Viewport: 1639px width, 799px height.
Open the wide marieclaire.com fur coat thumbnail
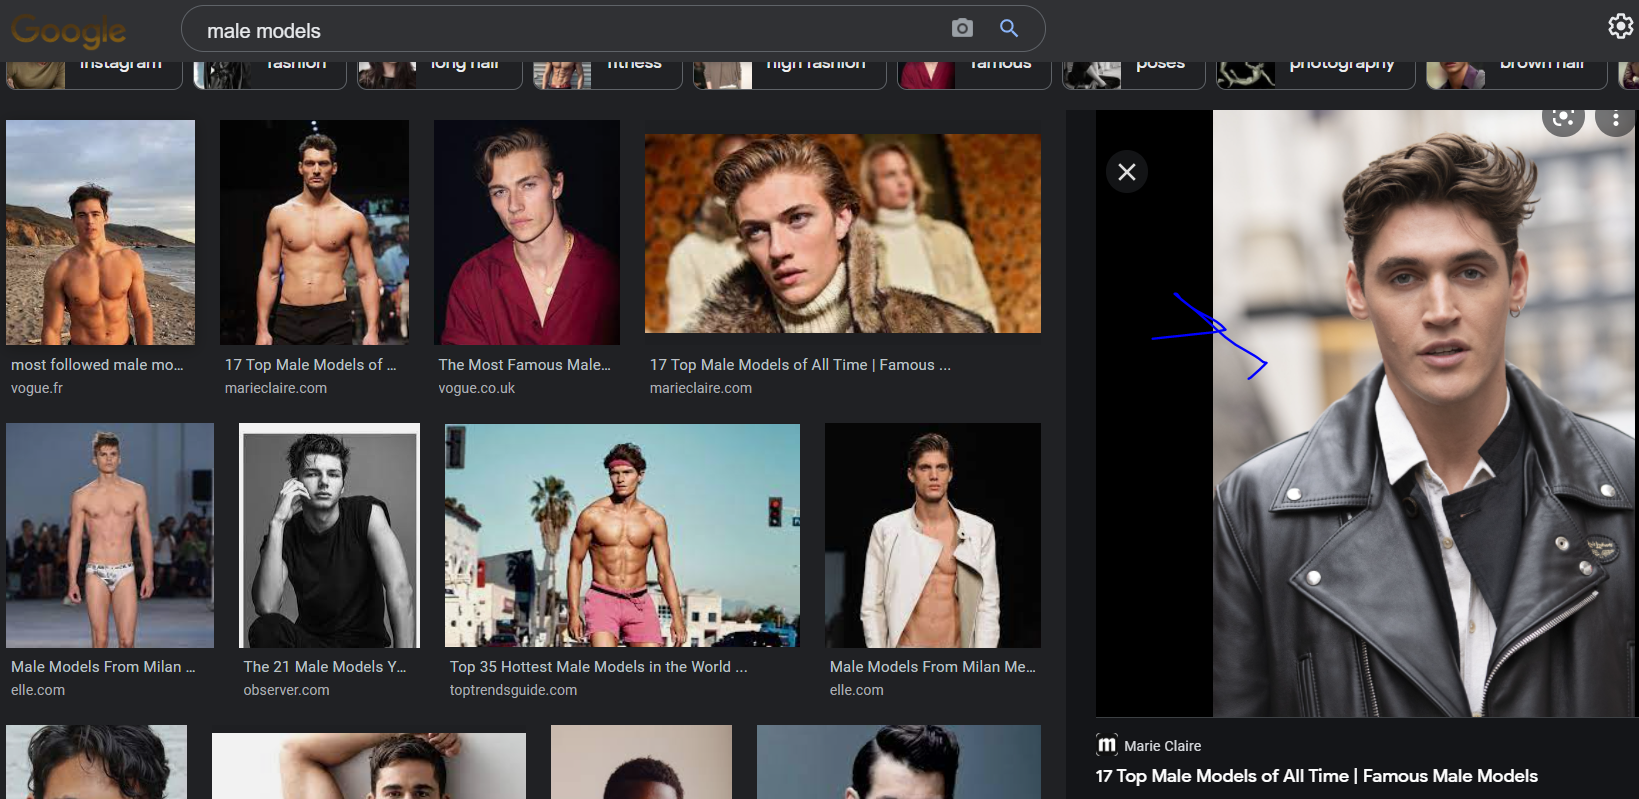point(843,234)
